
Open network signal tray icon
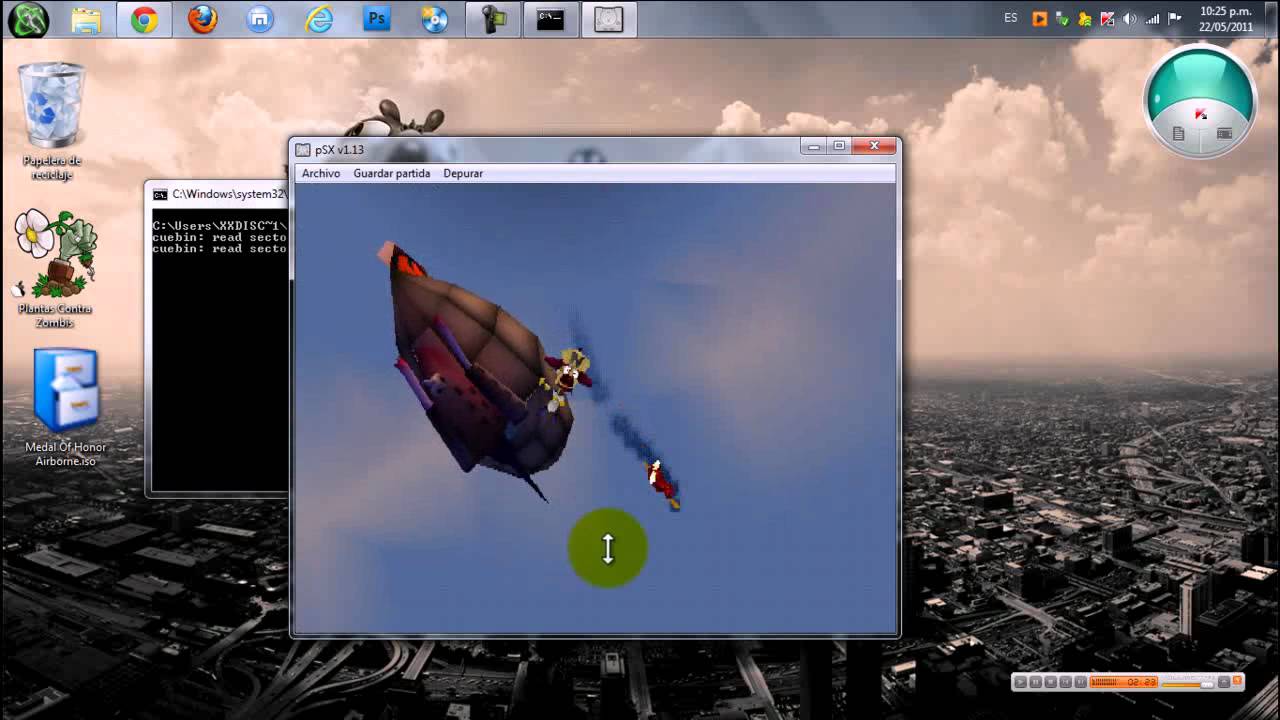[x=1152, y=19]
